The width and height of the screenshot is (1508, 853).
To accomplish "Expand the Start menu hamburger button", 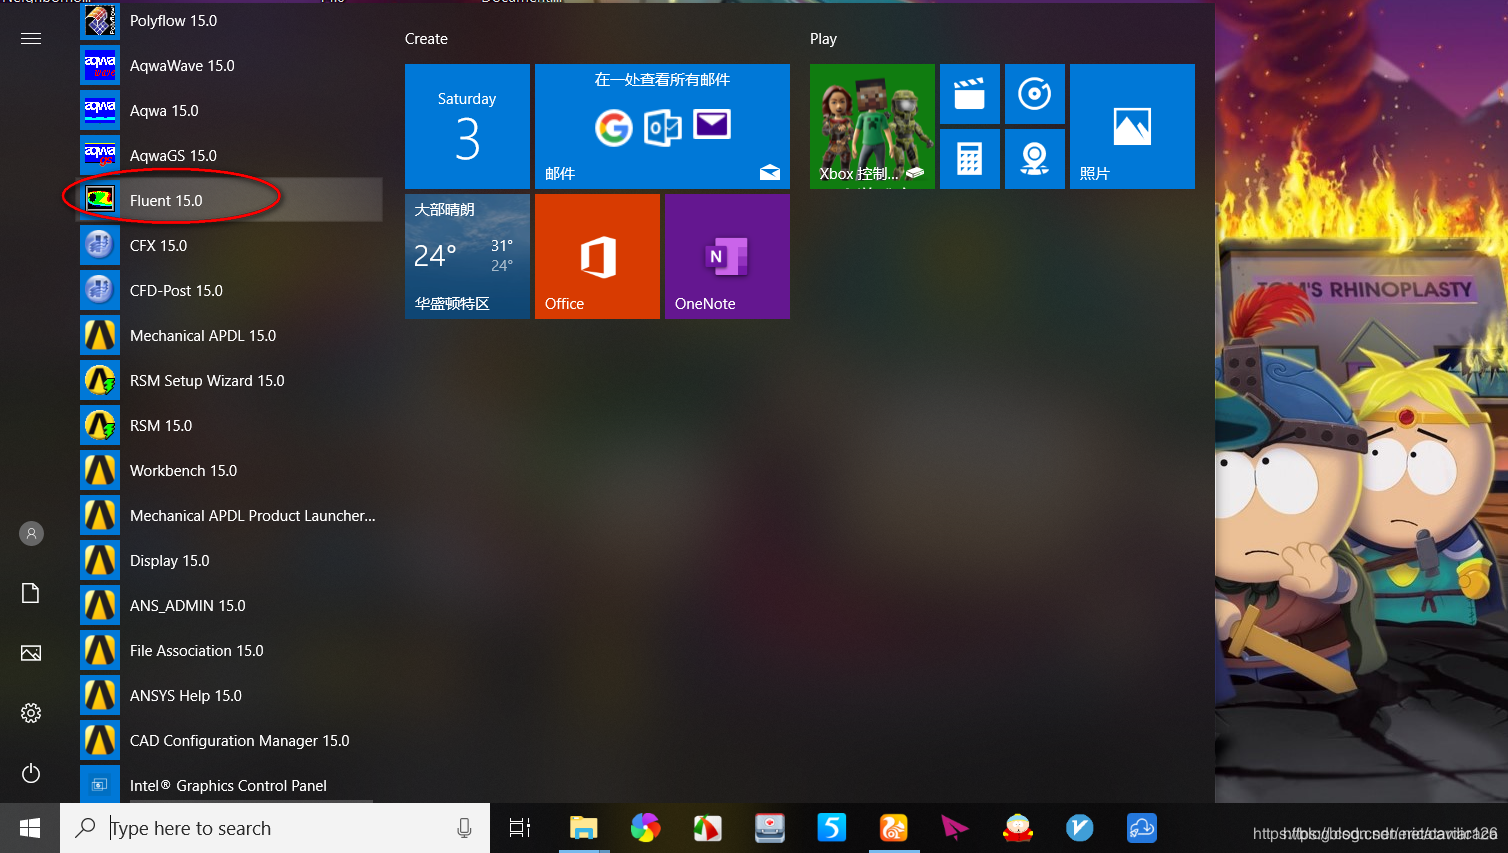I will click(31, 39).
